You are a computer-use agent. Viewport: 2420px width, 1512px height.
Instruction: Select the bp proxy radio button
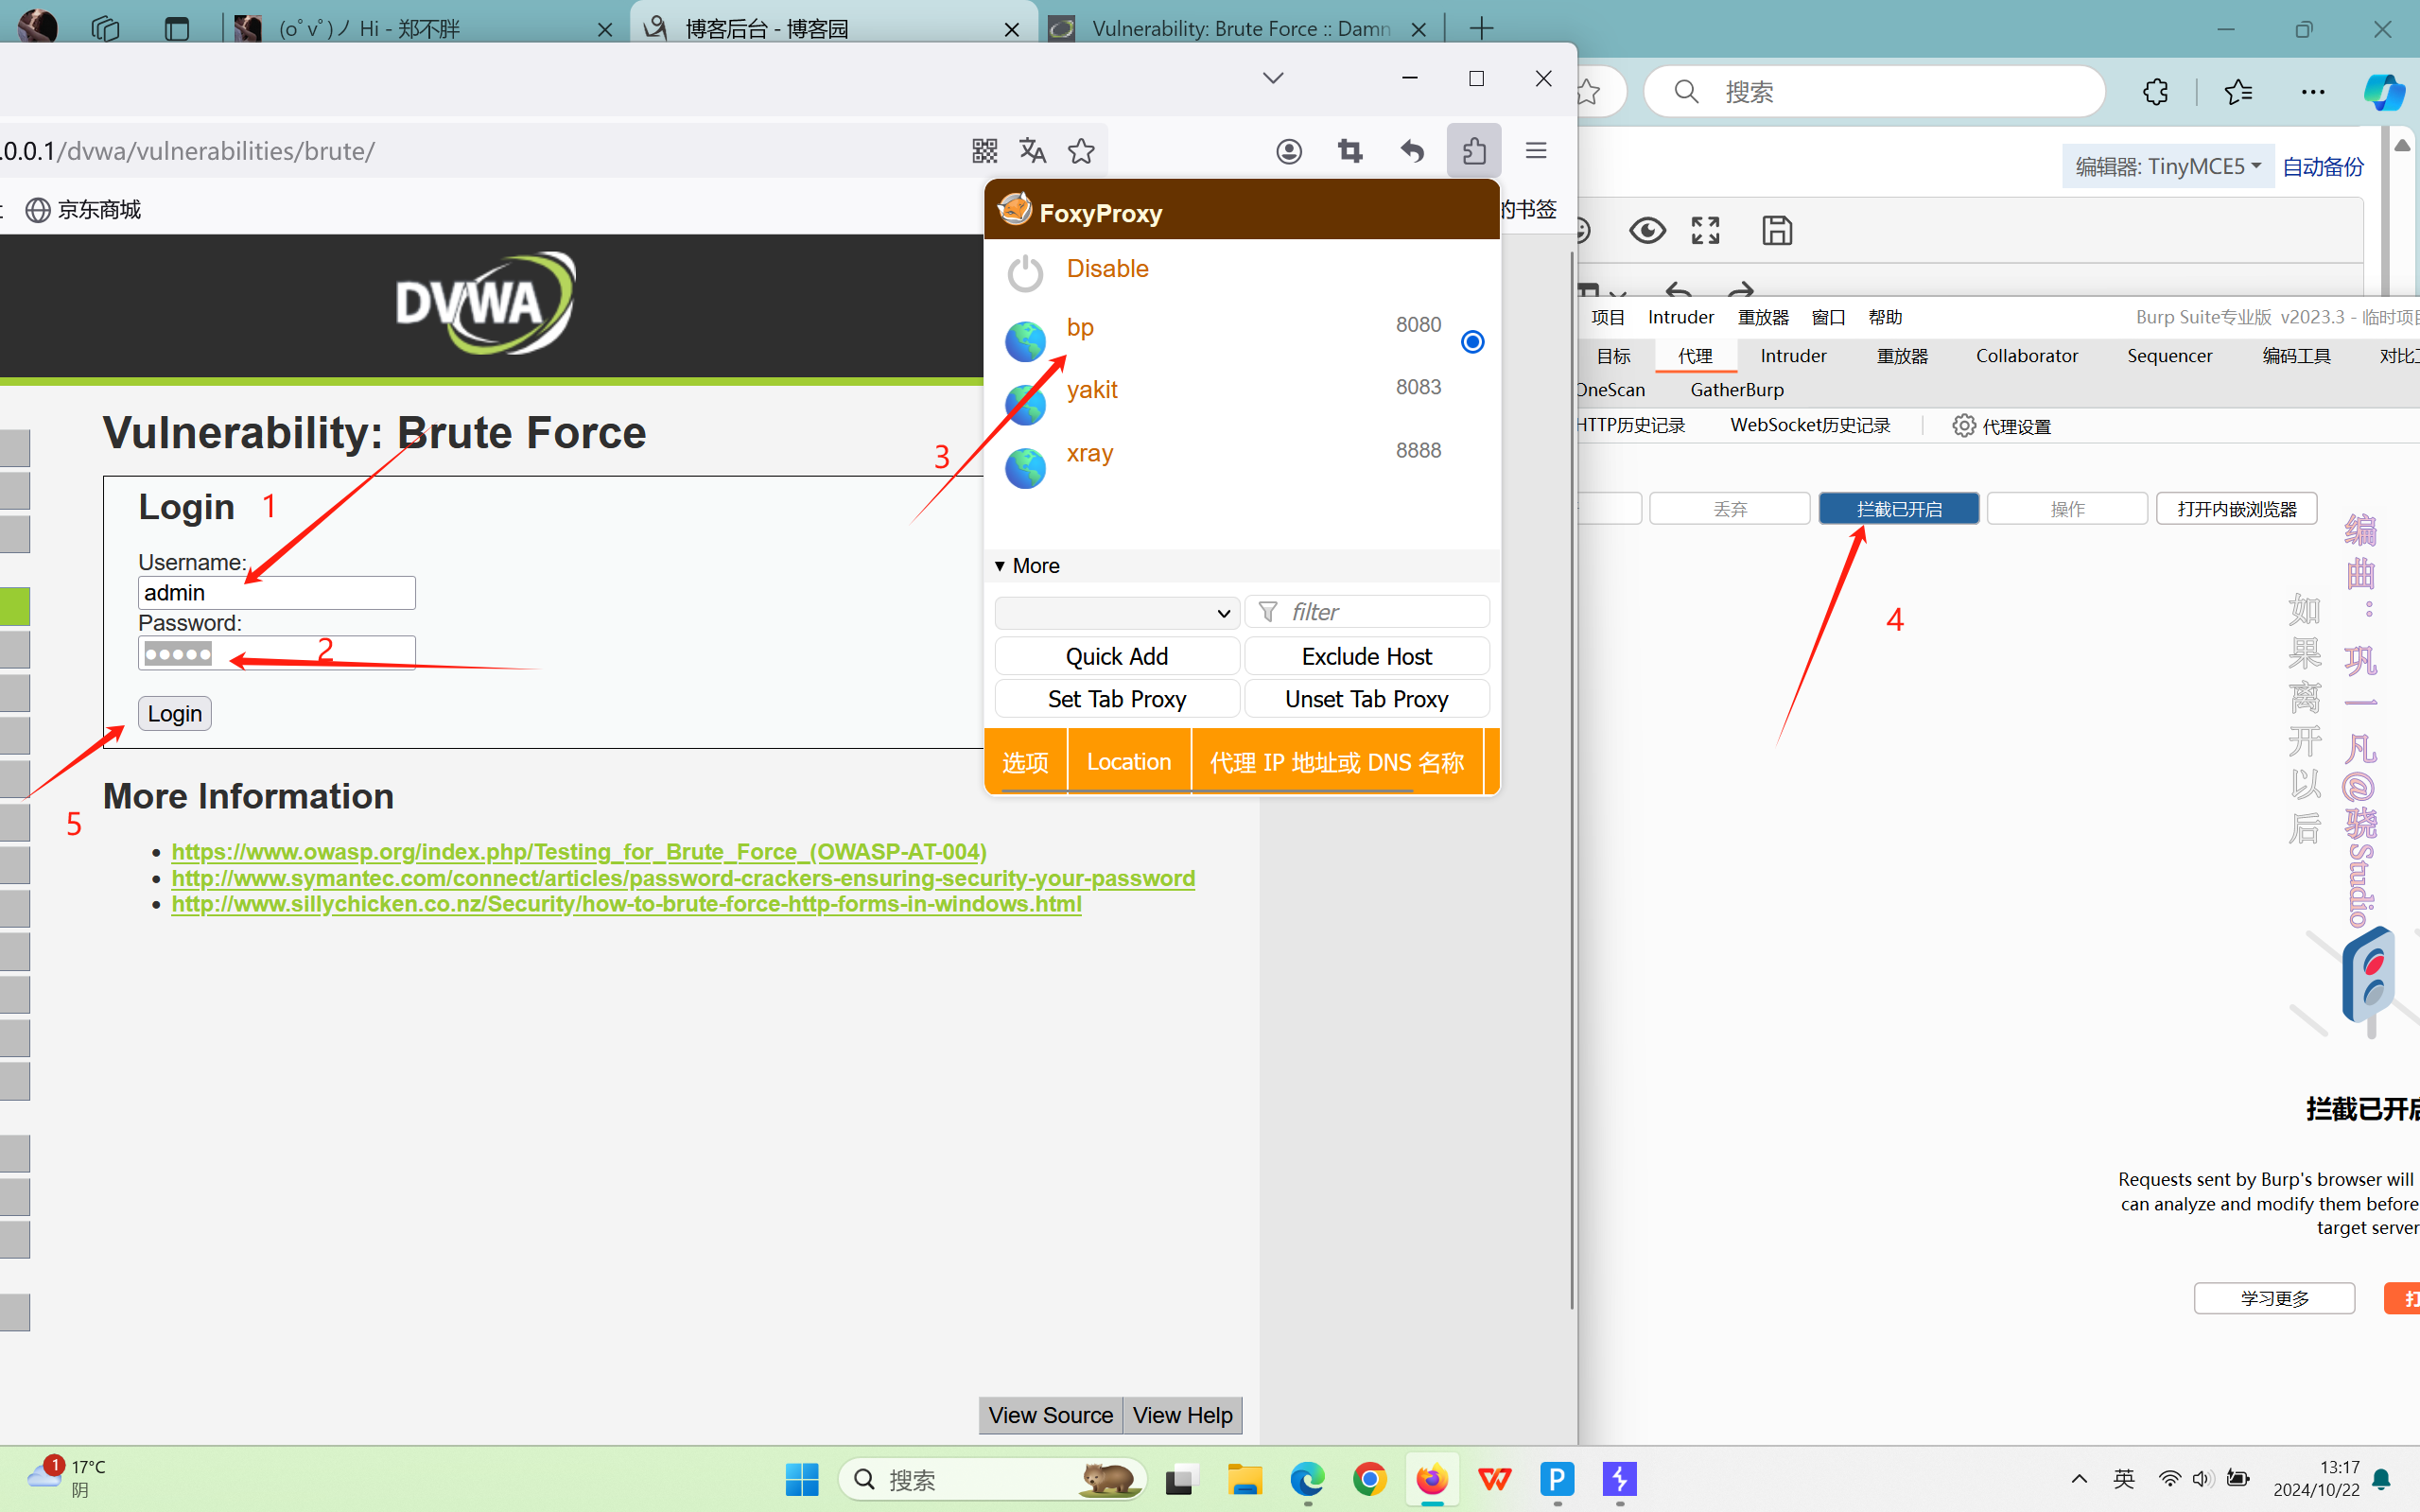point(1472,342)
